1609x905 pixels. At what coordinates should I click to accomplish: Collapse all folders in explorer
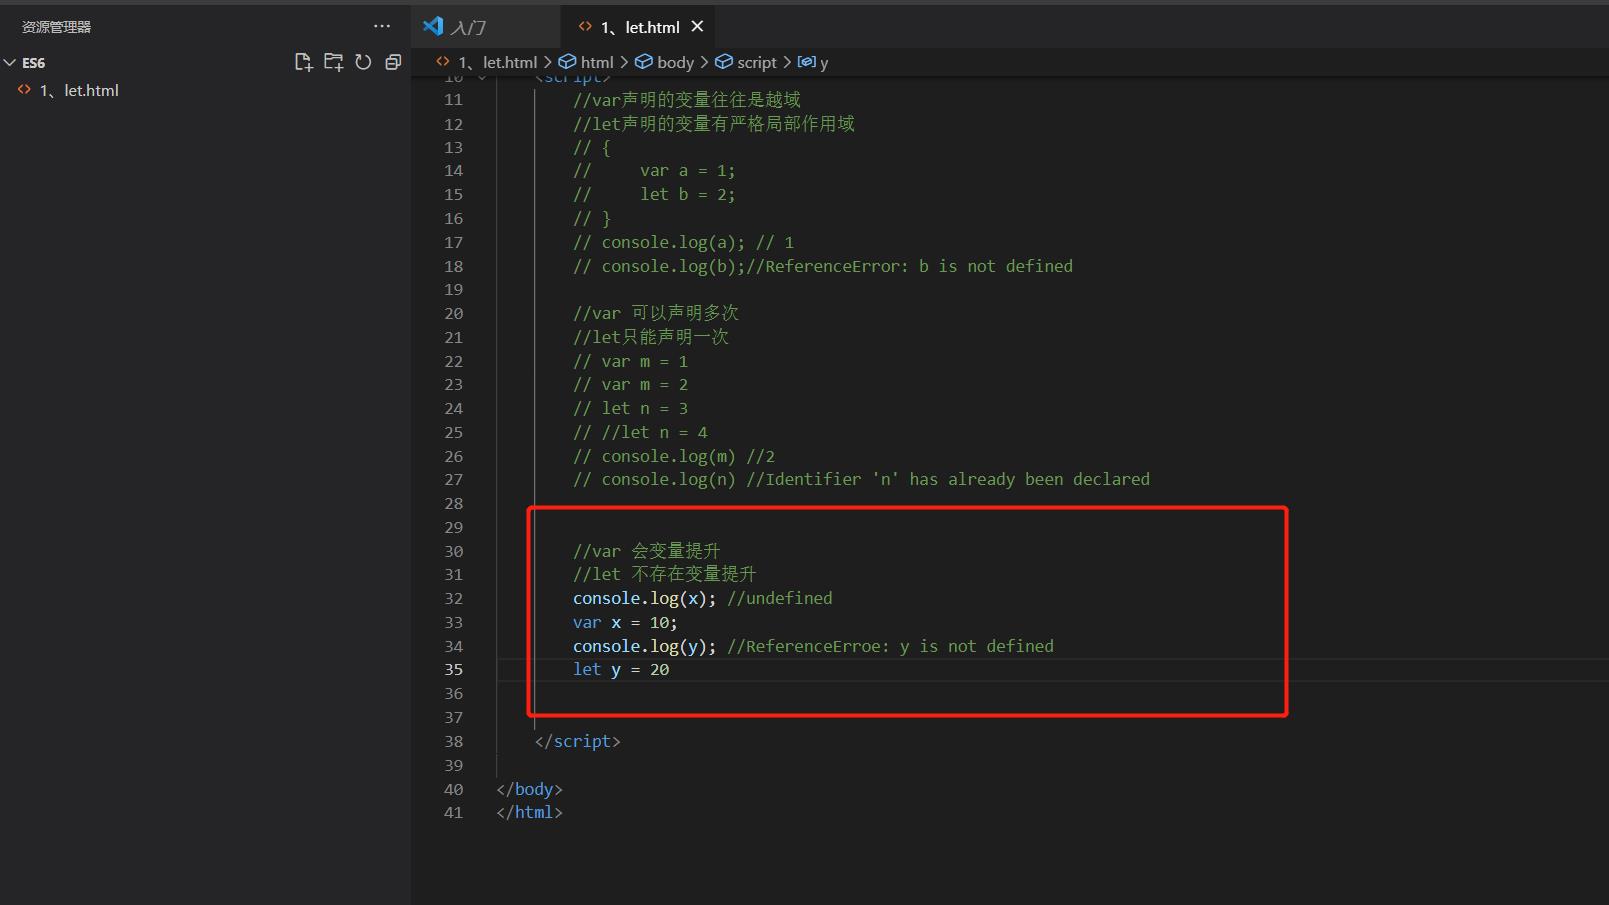(393, 62)
